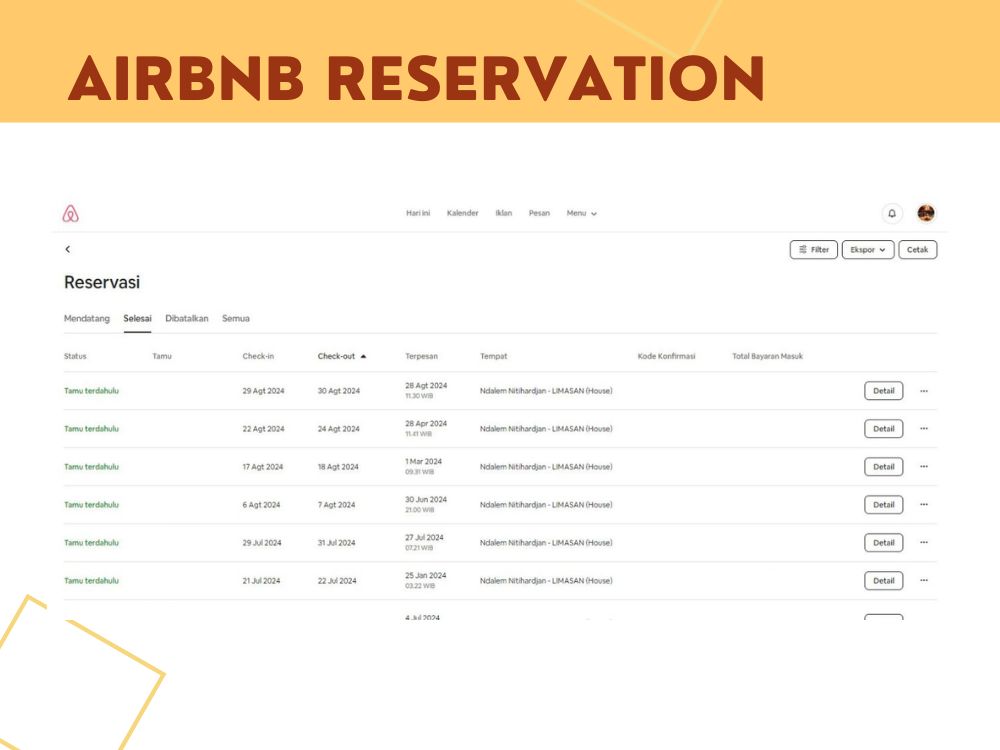Expand the Menu dropdown in top navigation
1000x750 pixels.
click(582, 213)
